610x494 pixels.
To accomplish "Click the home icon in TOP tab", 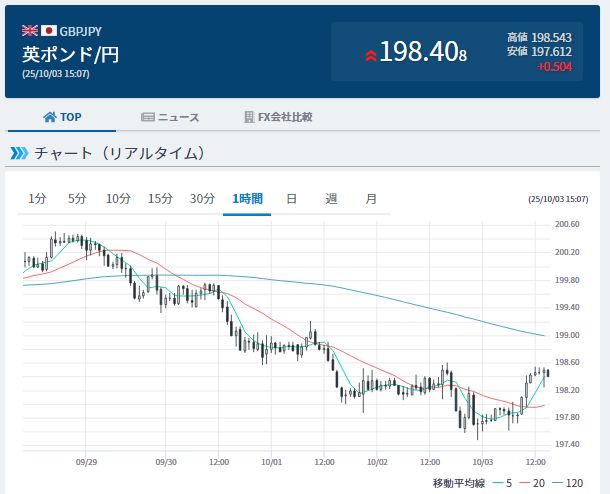I will [49, 117].
